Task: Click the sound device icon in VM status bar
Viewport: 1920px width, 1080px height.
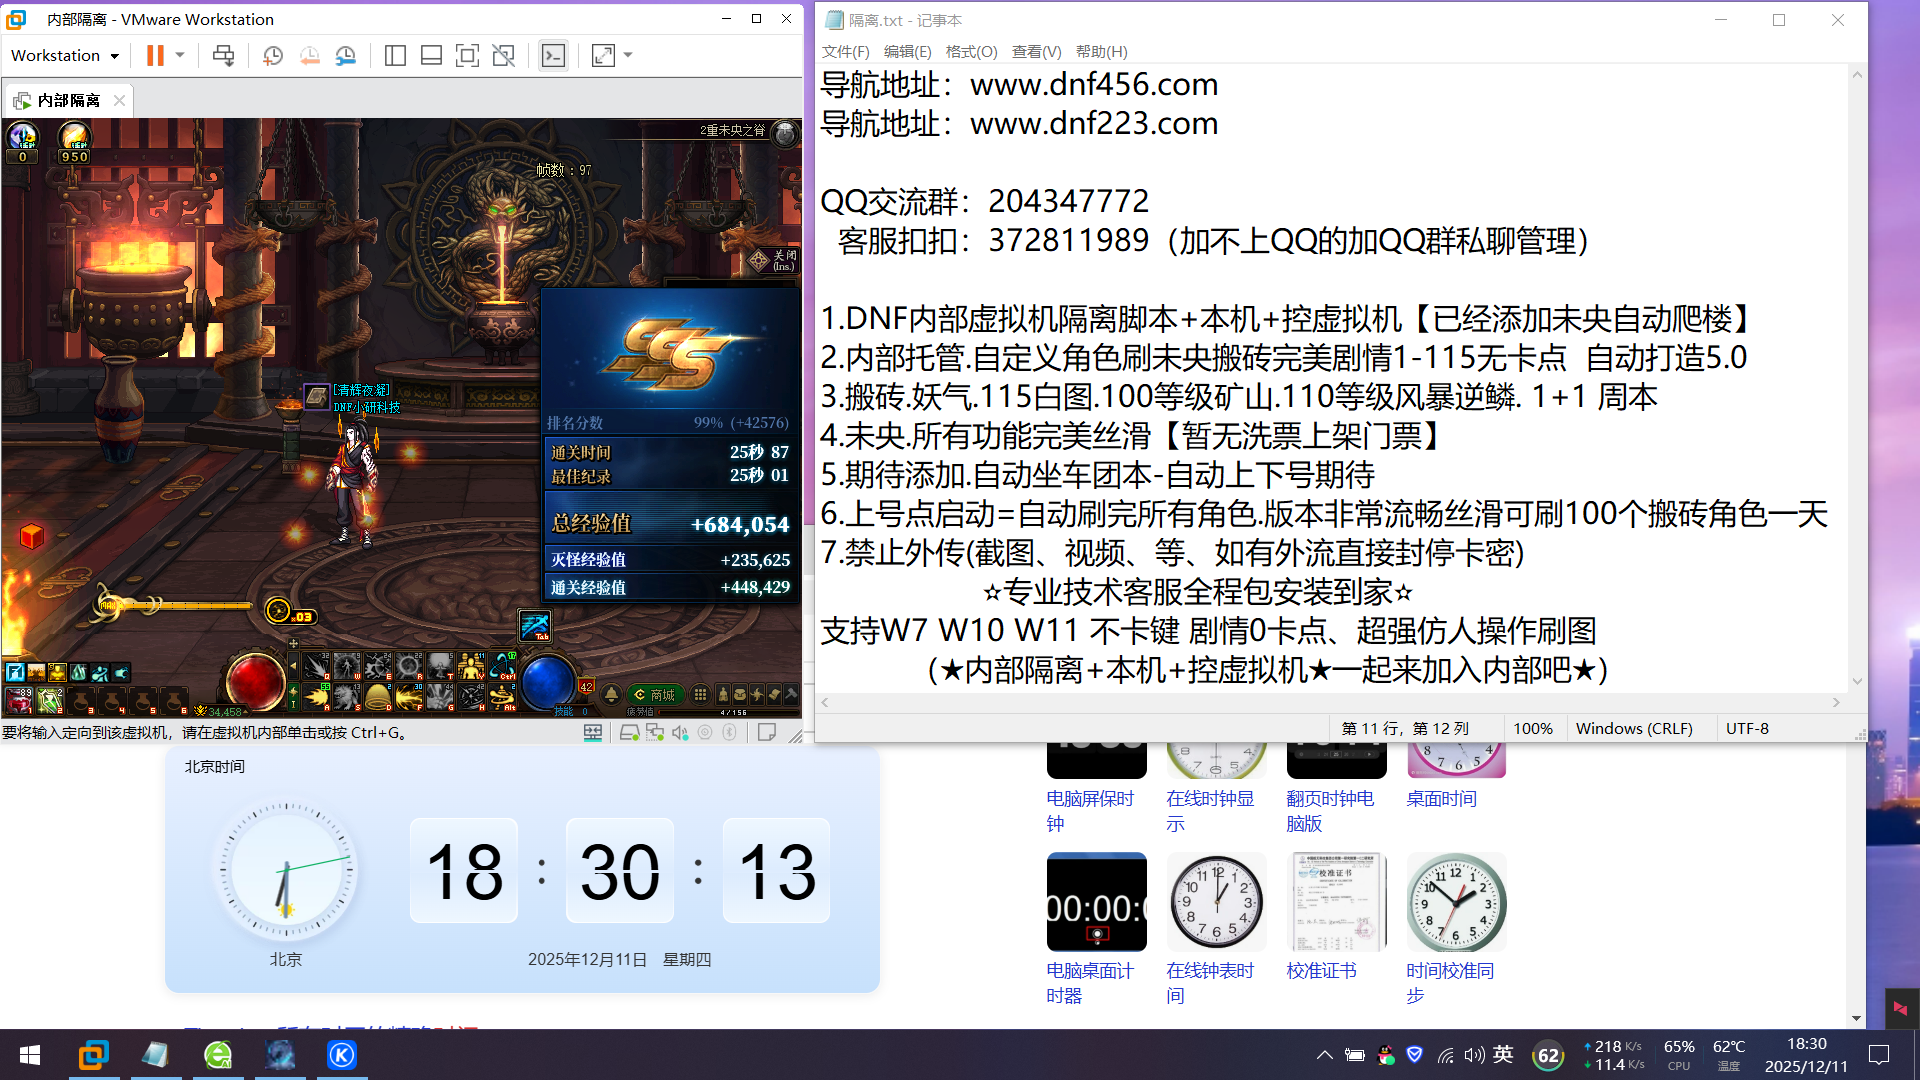Action: pyautogui.click(x=681, y=733)
